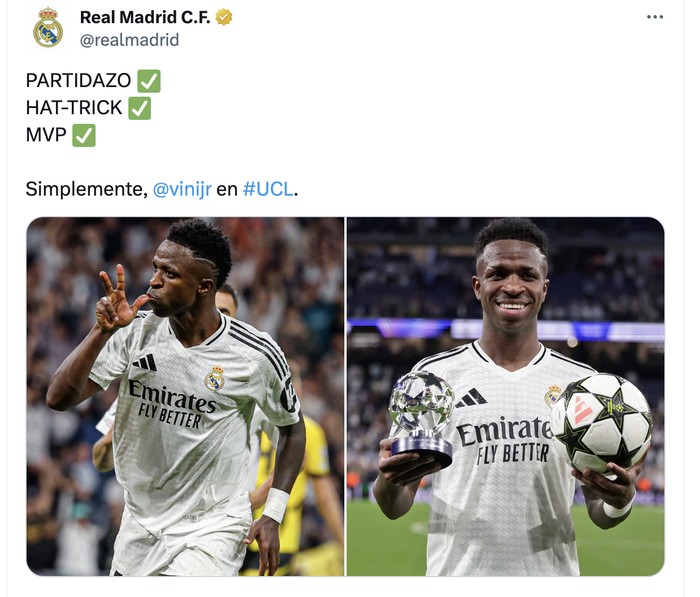
Task: Click the green check mark beside PARTIDAZO
Action: click(149, 81)
